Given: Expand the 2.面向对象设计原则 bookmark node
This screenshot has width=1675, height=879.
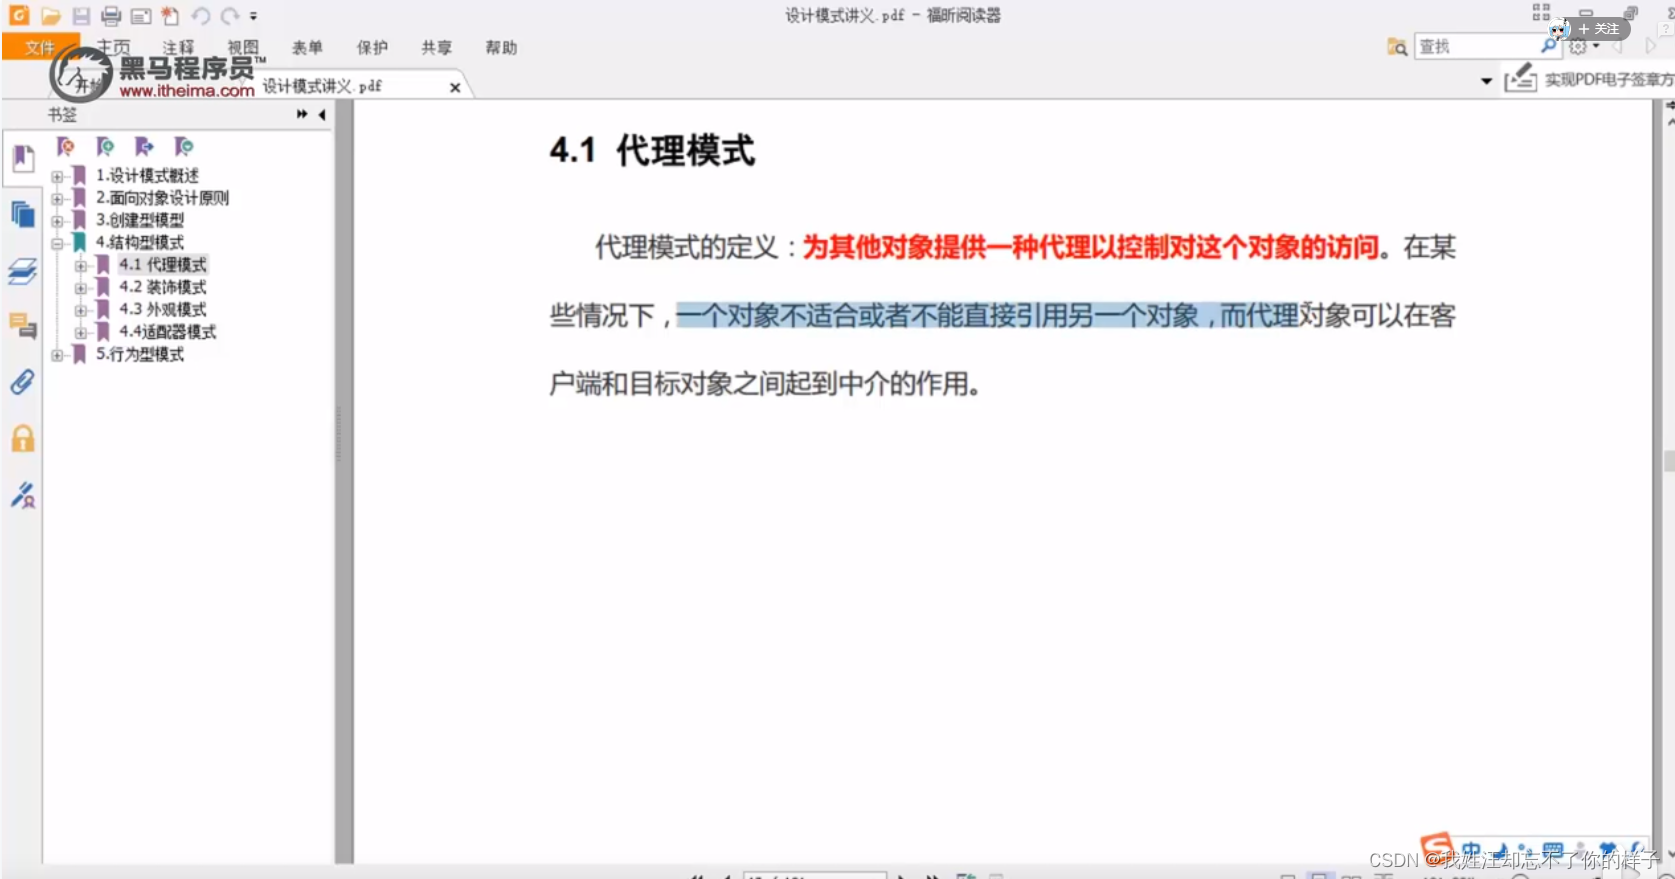Looking at the screenshot, I should (57, 198).
